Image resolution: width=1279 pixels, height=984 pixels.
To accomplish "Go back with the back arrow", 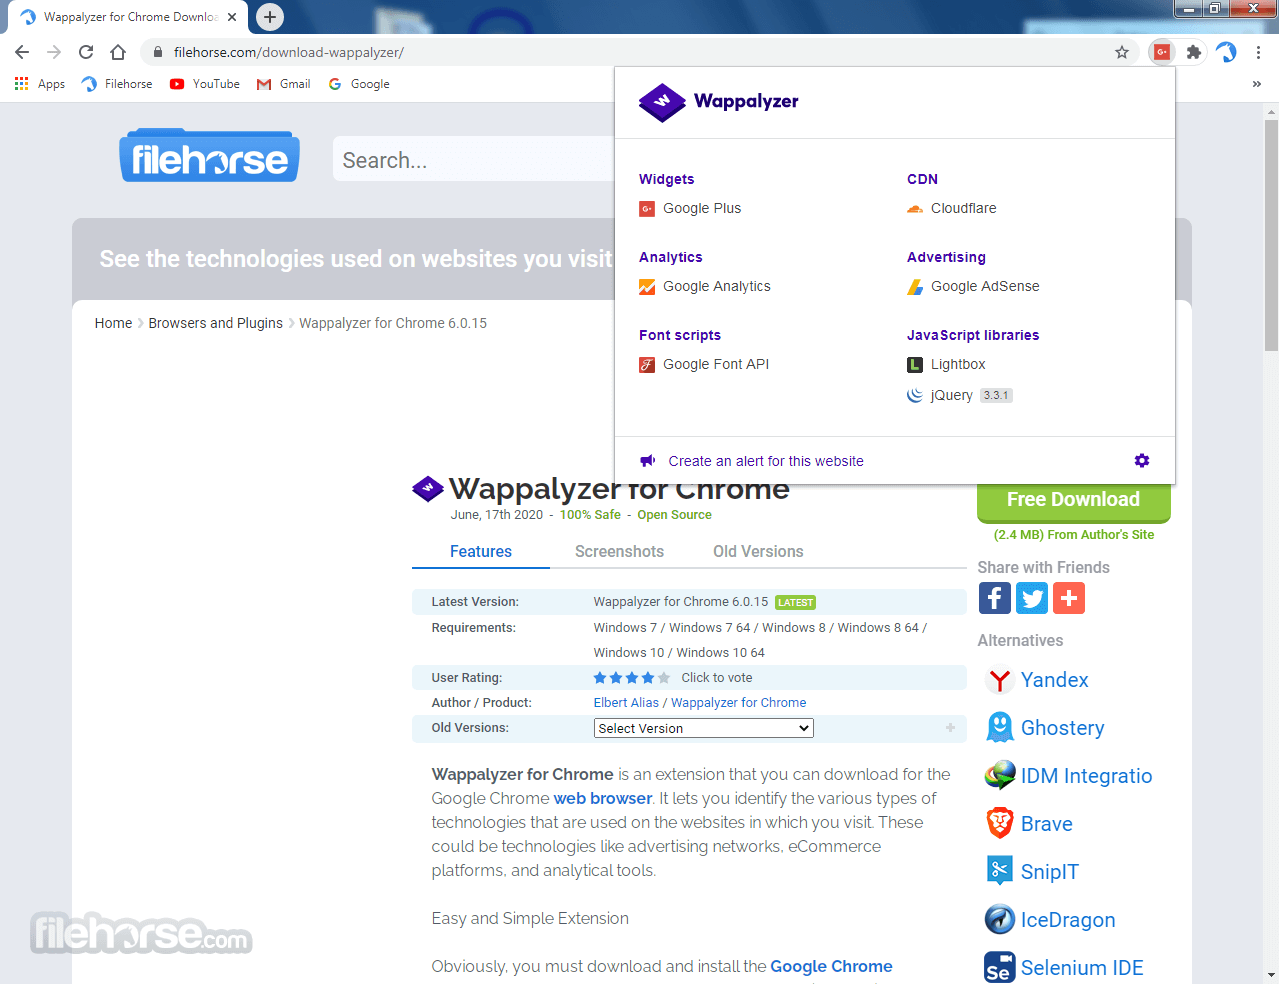I will [x=22, y=52].
